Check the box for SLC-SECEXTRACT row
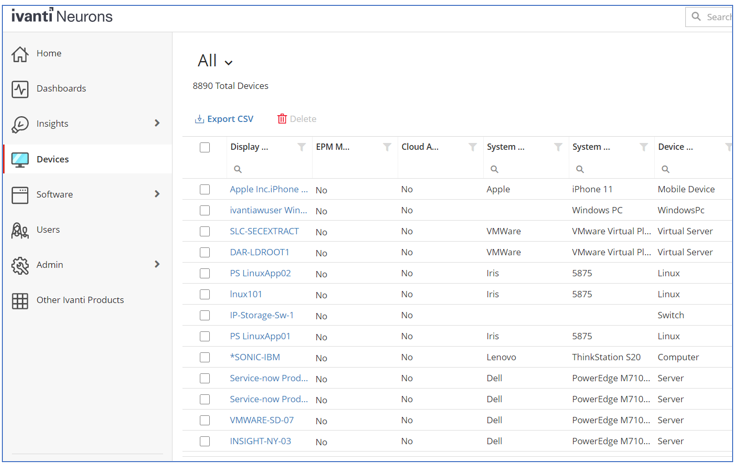 [205, 232]
